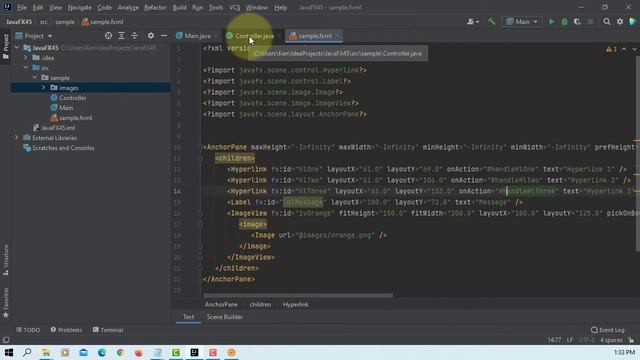Click the warning indicator in editor corner
The height and width of the screenshot is (360, 640).
tap(611, 49)
